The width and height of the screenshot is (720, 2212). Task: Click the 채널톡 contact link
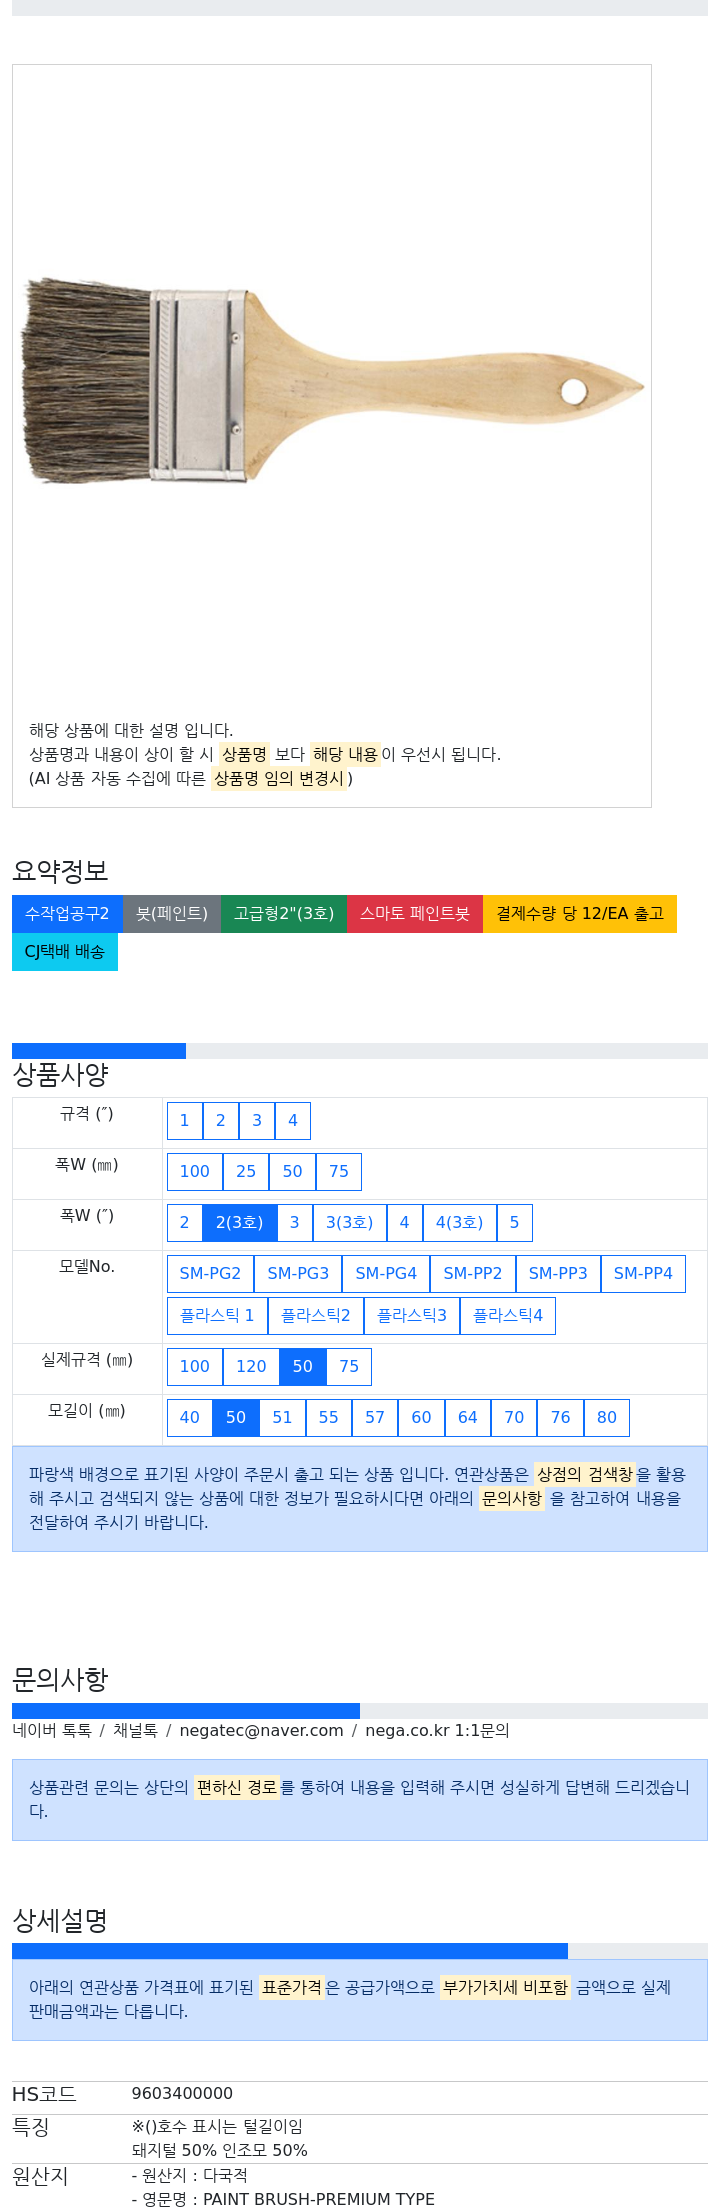coord(135,1730)
